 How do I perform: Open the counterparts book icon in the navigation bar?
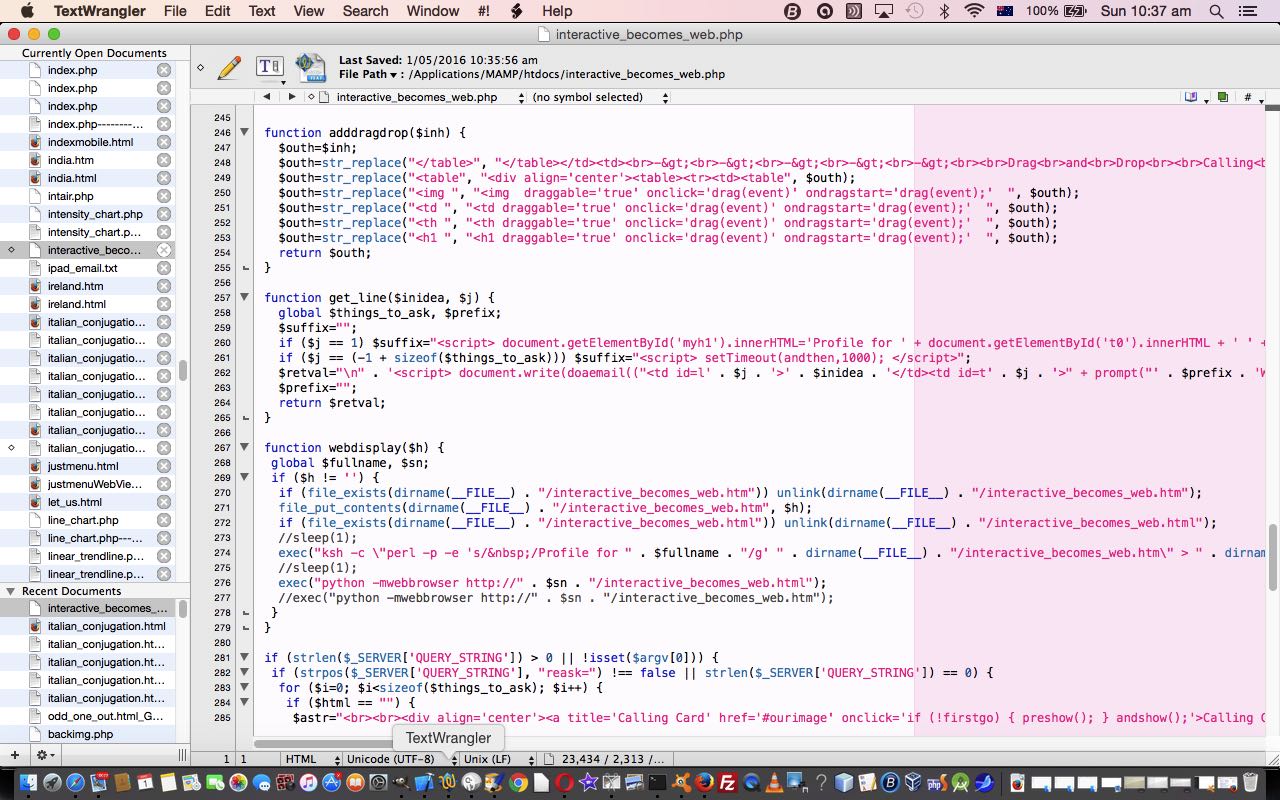pos(1191,97)
